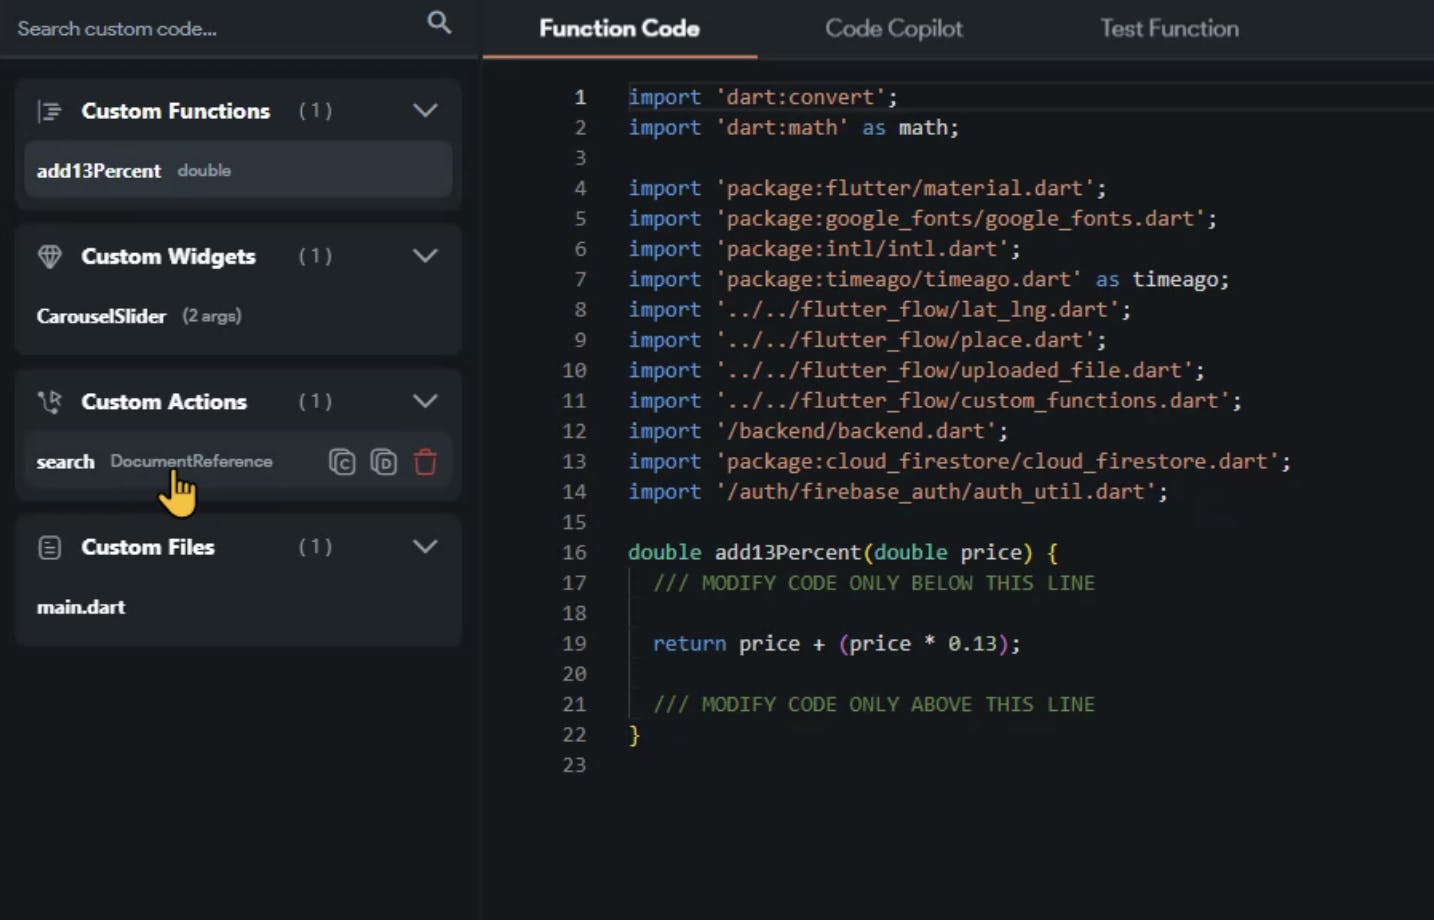This screenshot has width=1434, height=920.
Task: Open the Code Copilot tab
Action: (894, 28)
